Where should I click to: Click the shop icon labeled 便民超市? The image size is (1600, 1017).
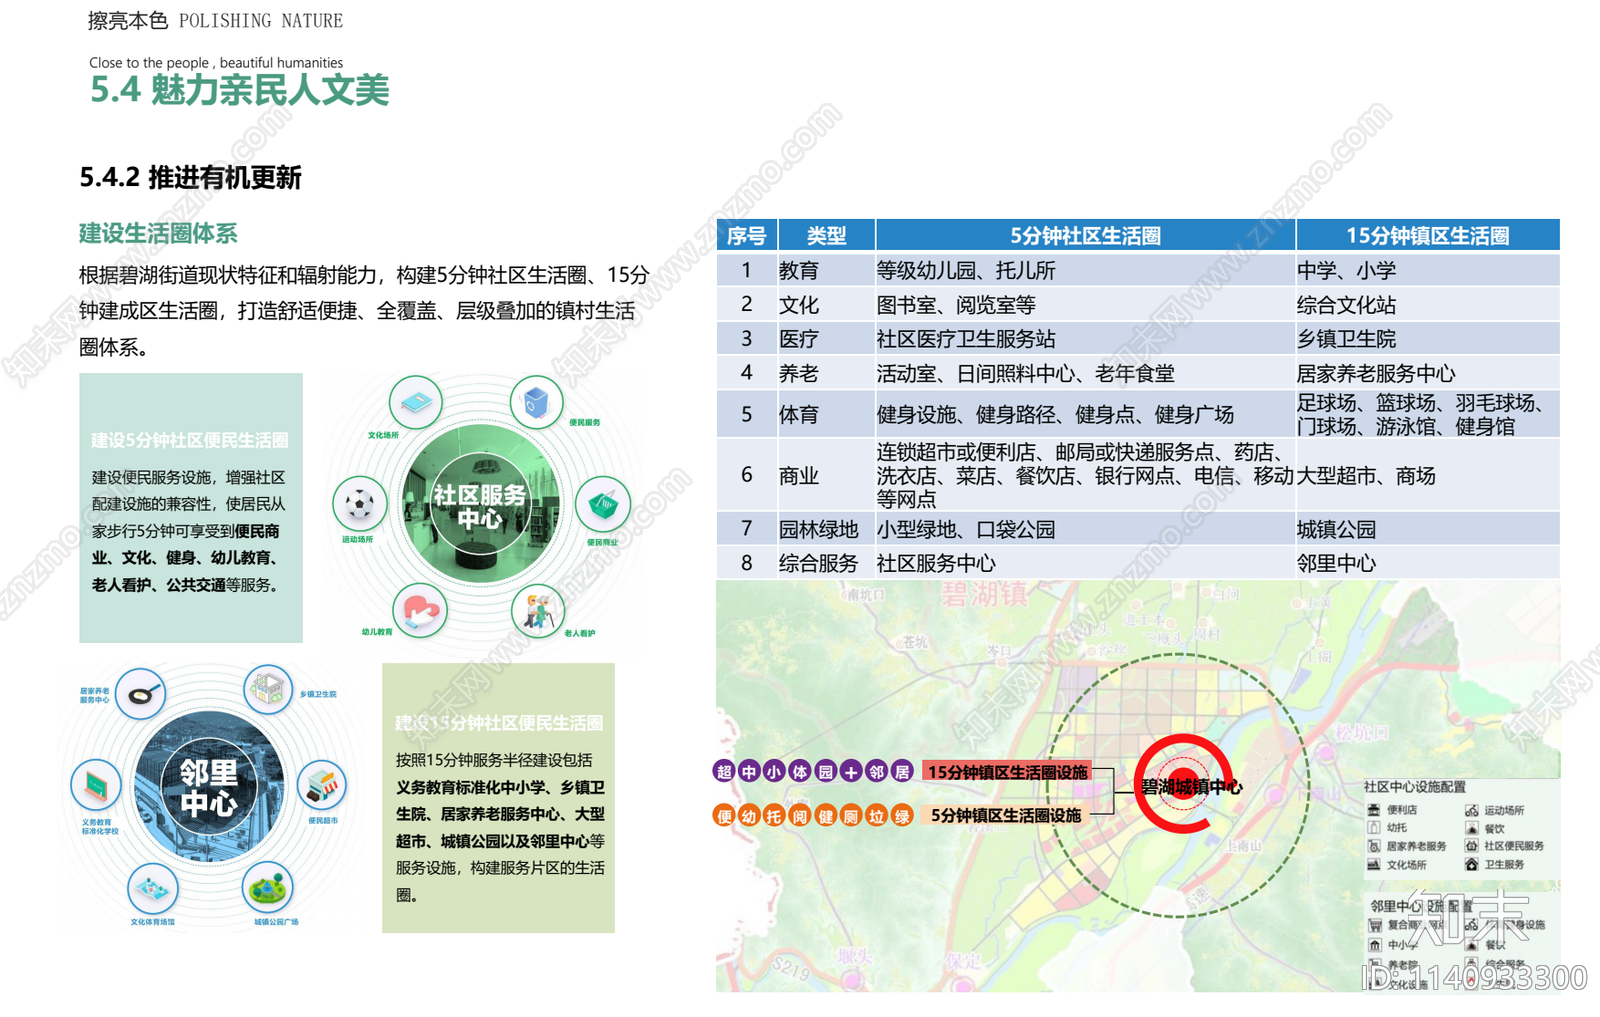coord(321,785)
